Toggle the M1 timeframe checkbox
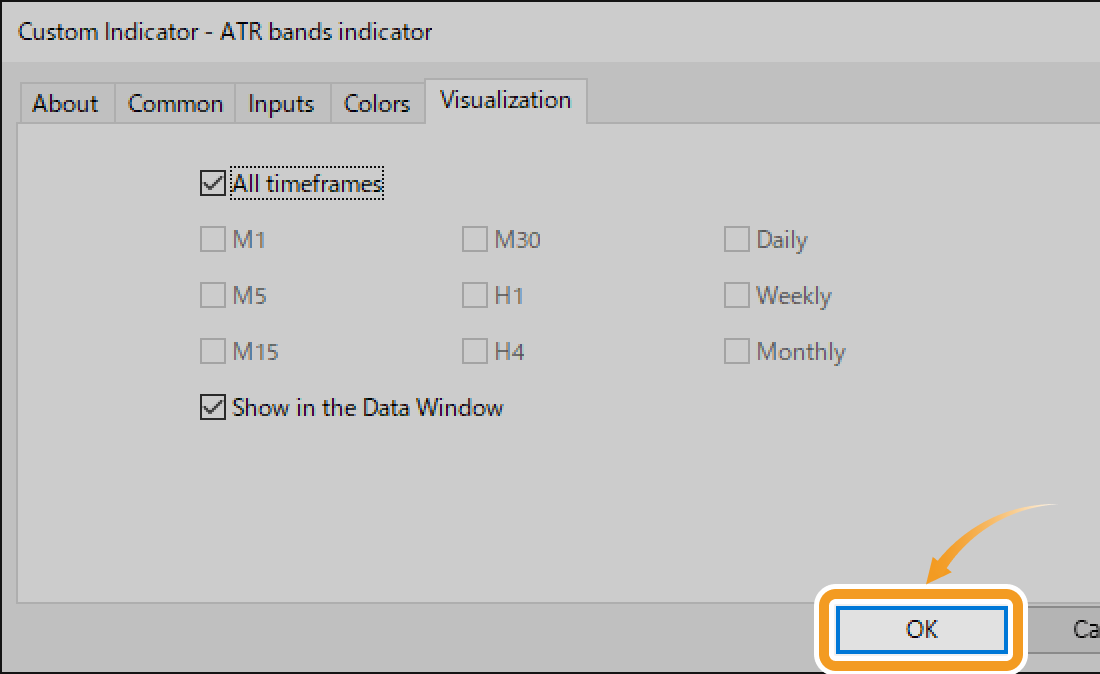This screenshot has width=1100, height=674. click(x=212, y=240)
